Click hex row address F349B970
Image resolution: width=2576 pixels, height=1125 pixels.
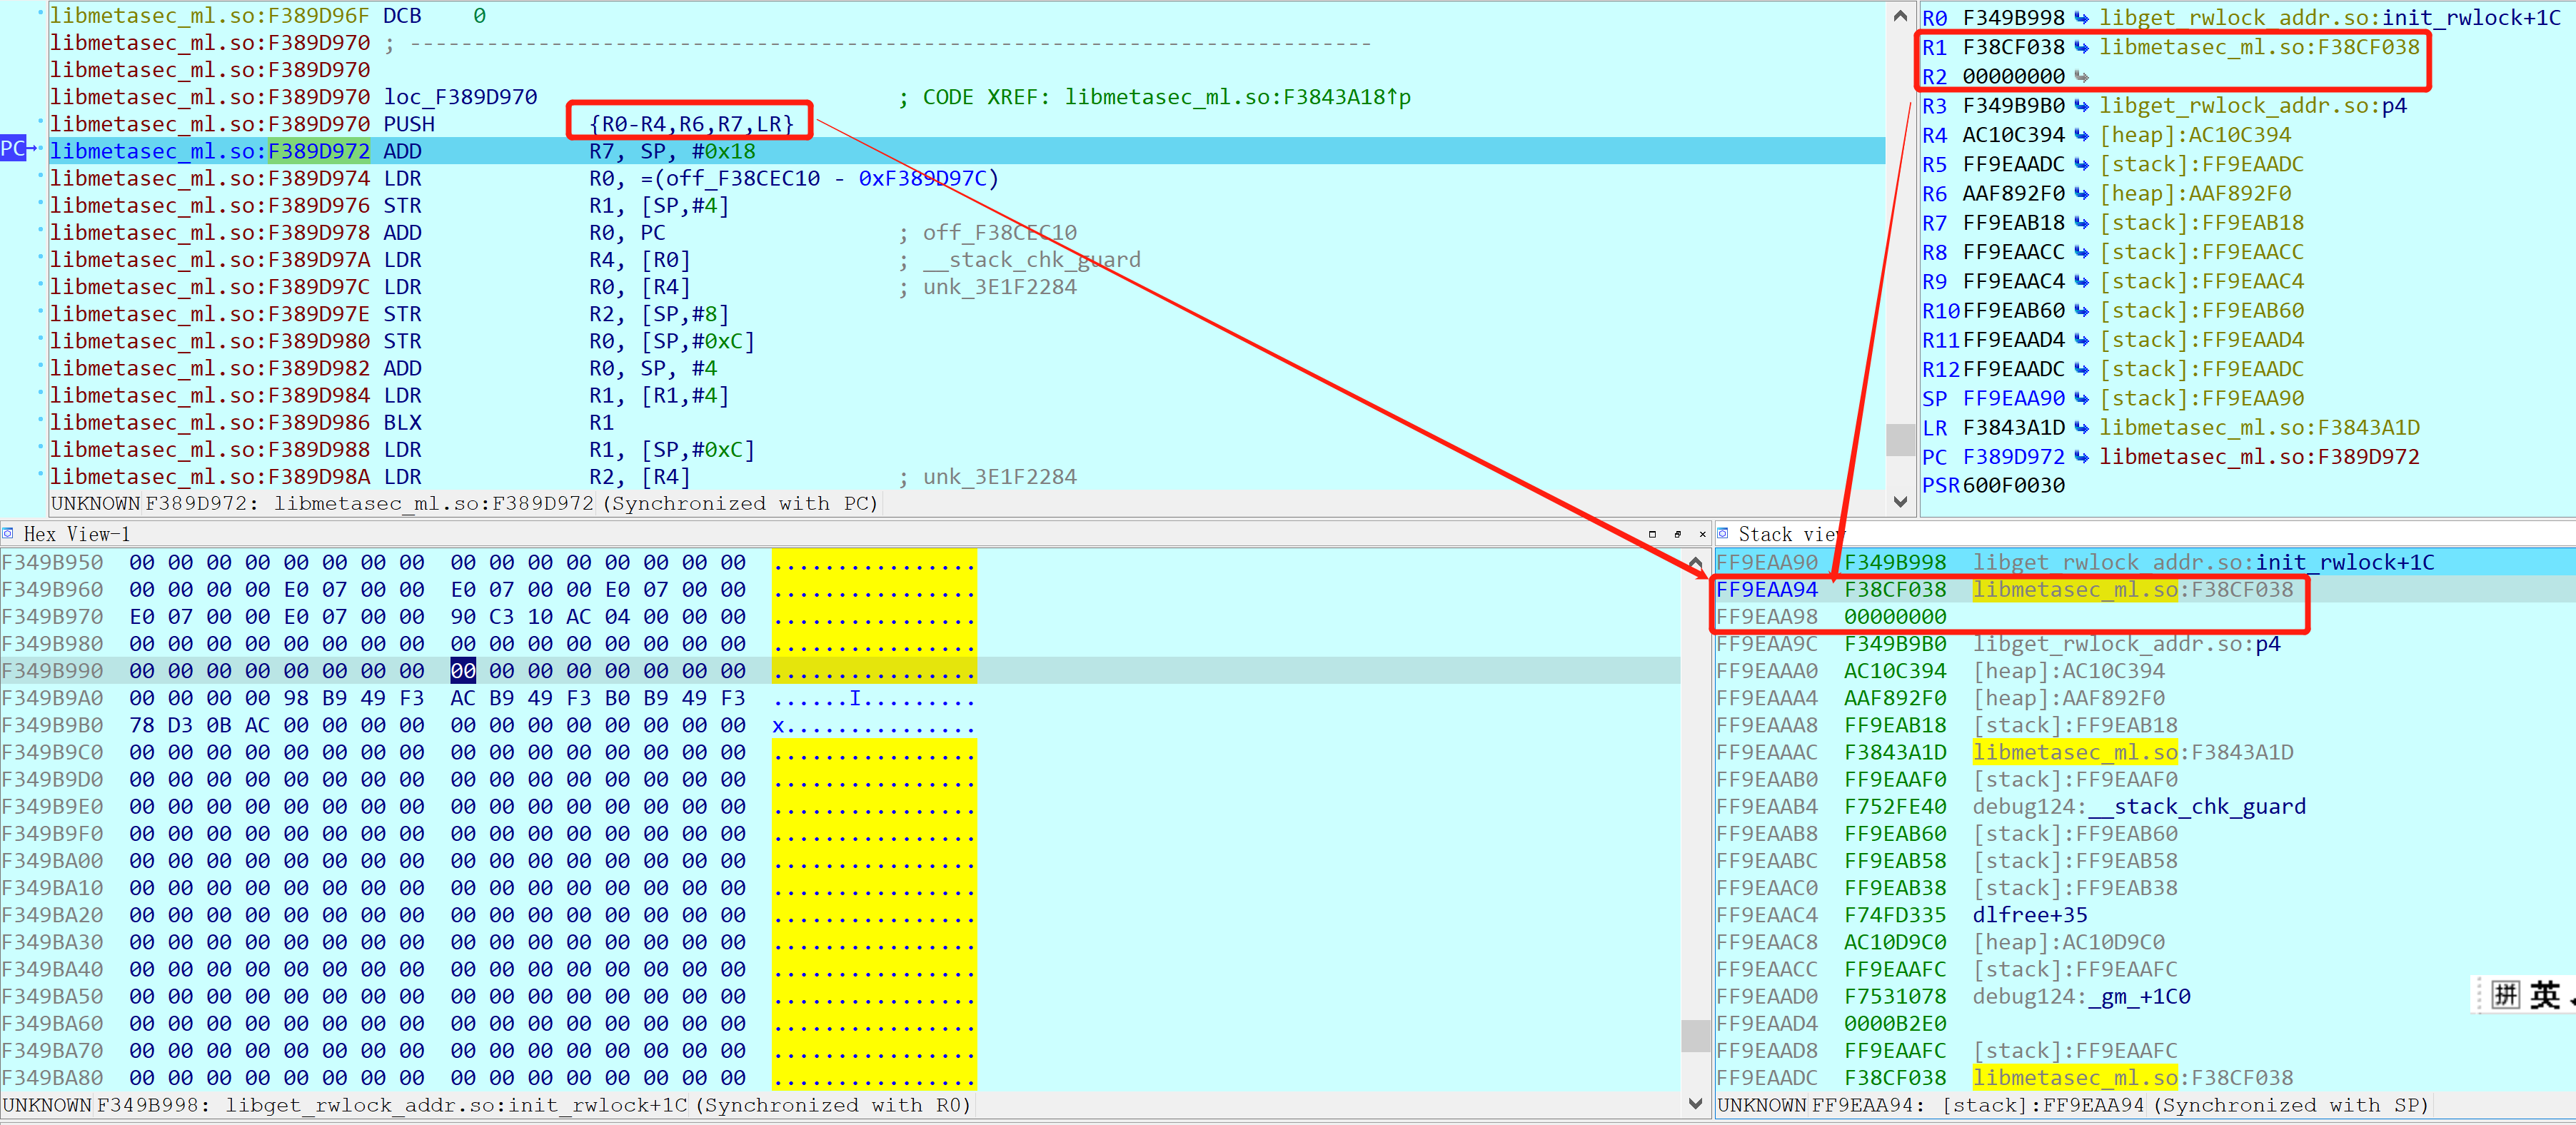52,617
